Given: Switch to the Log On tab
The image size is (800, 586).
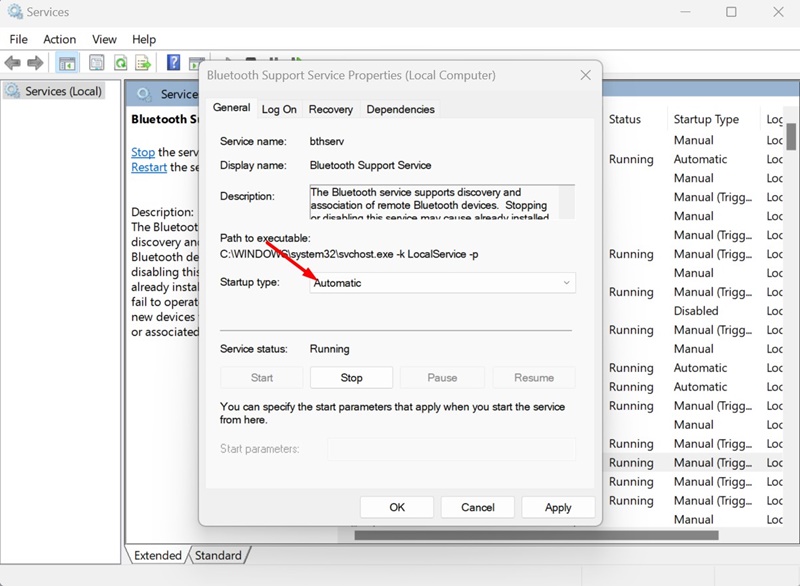Looking at the screenshot, I should coord(279,109).
